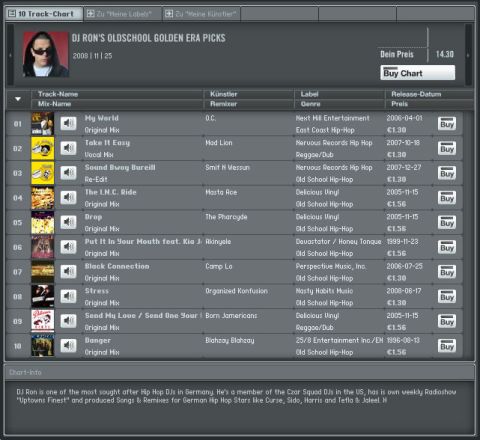Screen dimensions: 480x440
Task: Play preview of Danger track
Action: 68,345
